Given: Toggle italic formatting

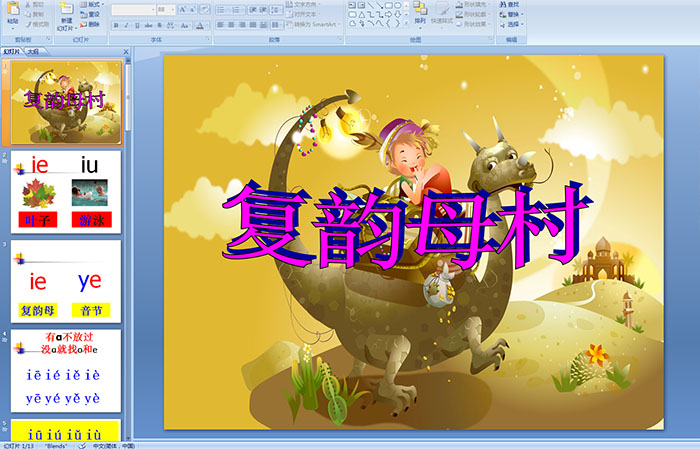Looking at the screenshot, I should tap(126, 25).
